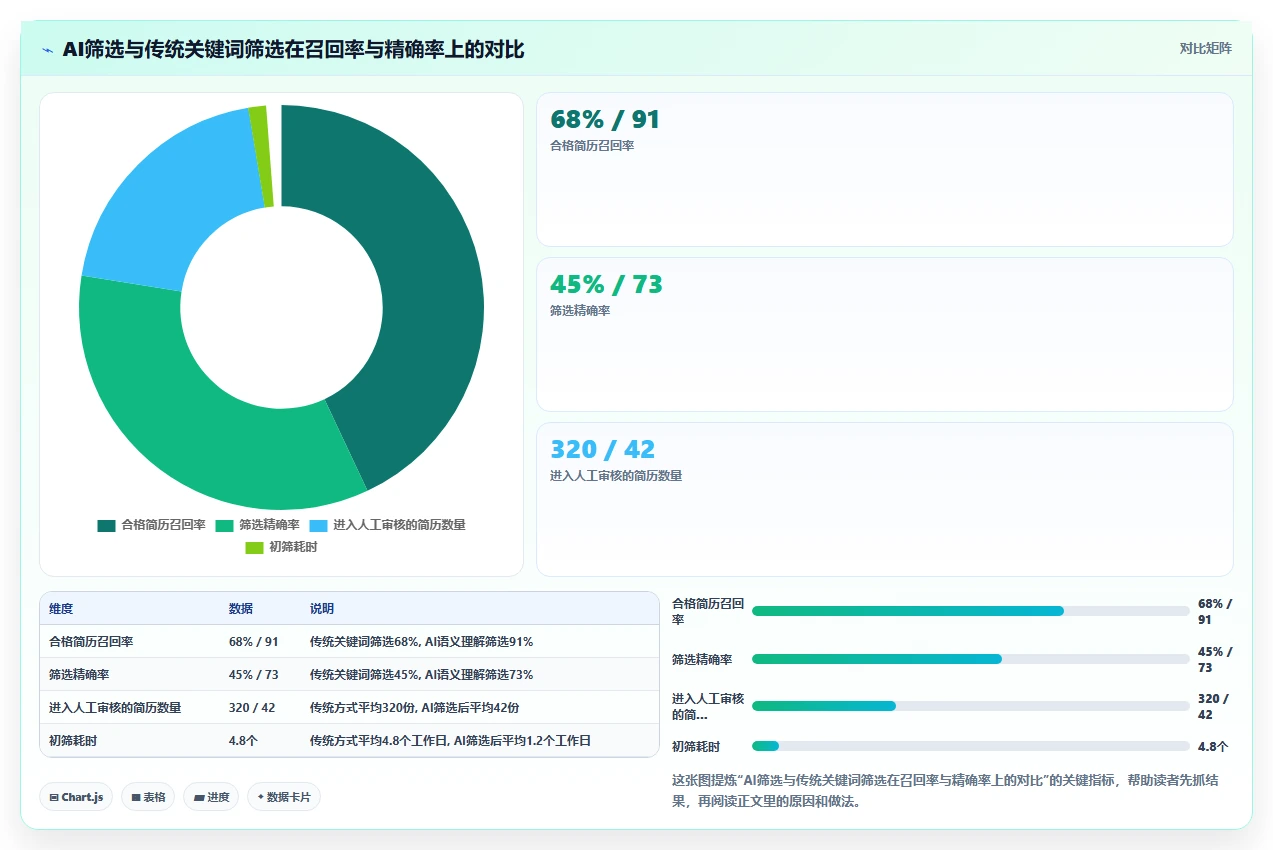Toggle the 进入人工审核的简历数量 legend item

(387, 525)
